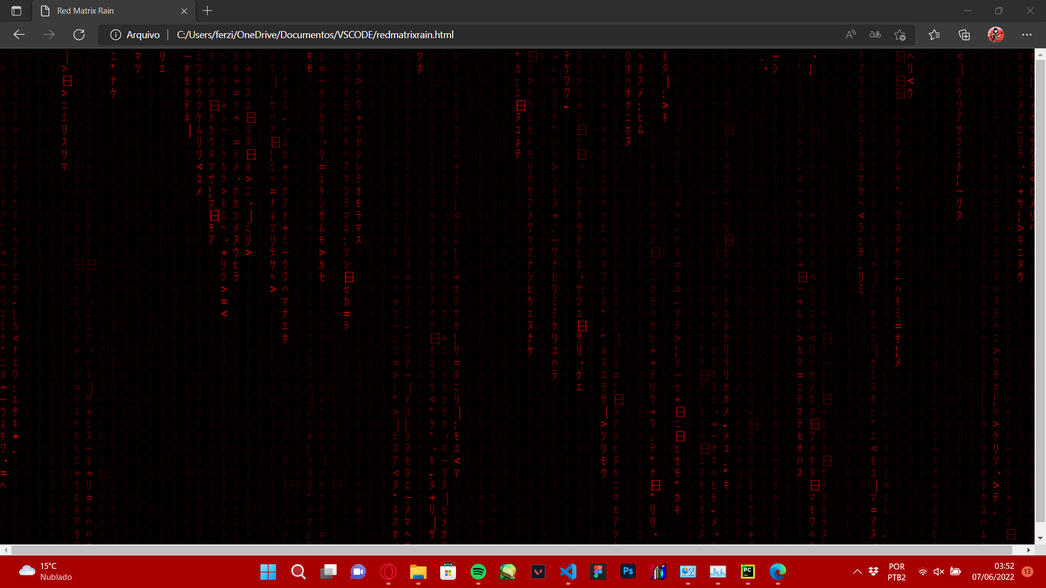
Task: Open the Favorites list icon
Action: tap(934, 35)
